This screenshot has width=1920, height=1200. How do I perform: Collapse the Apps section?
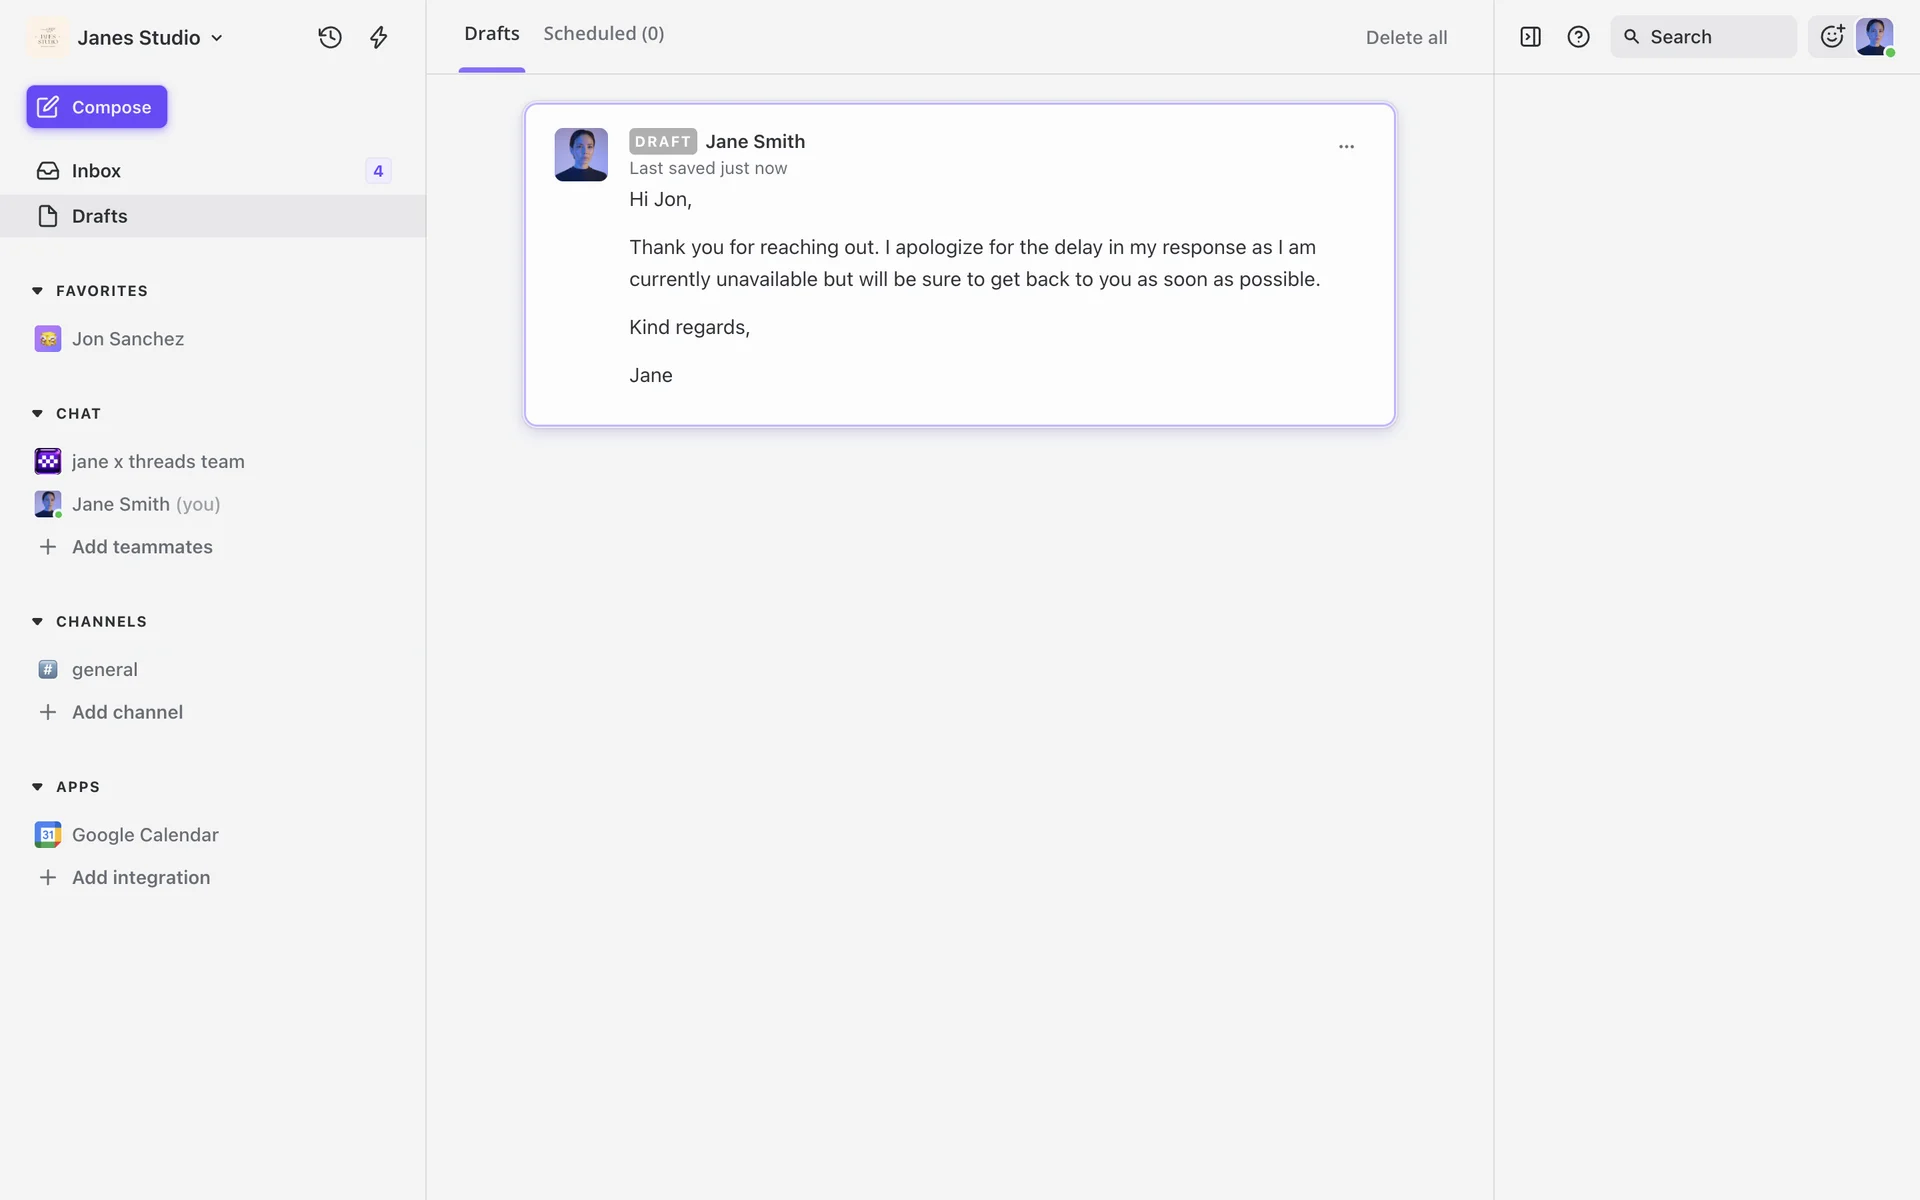click(38, 787)
